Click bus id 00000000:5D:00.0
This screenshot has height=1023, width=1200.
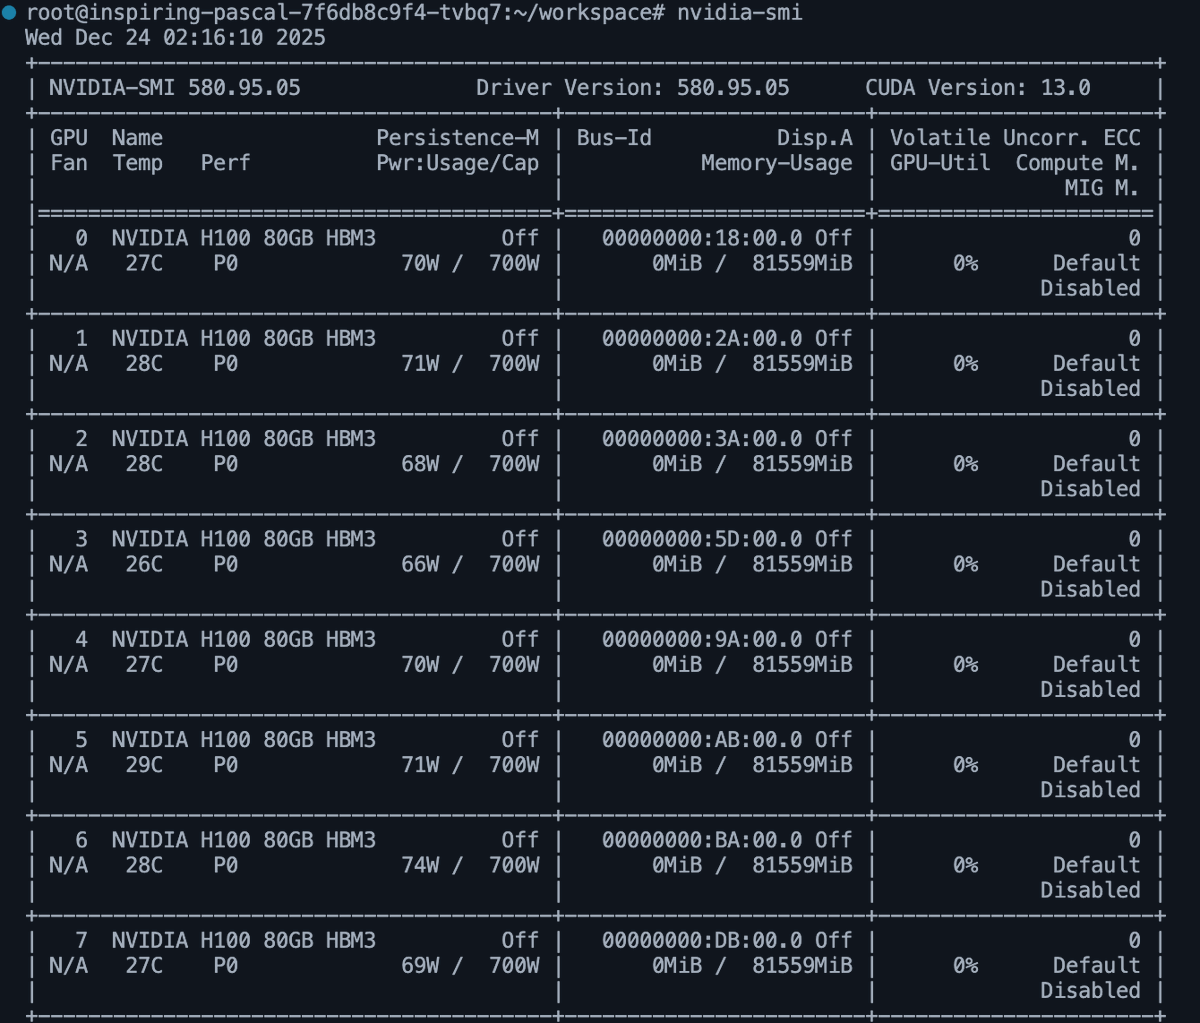(x=702, y=539)
